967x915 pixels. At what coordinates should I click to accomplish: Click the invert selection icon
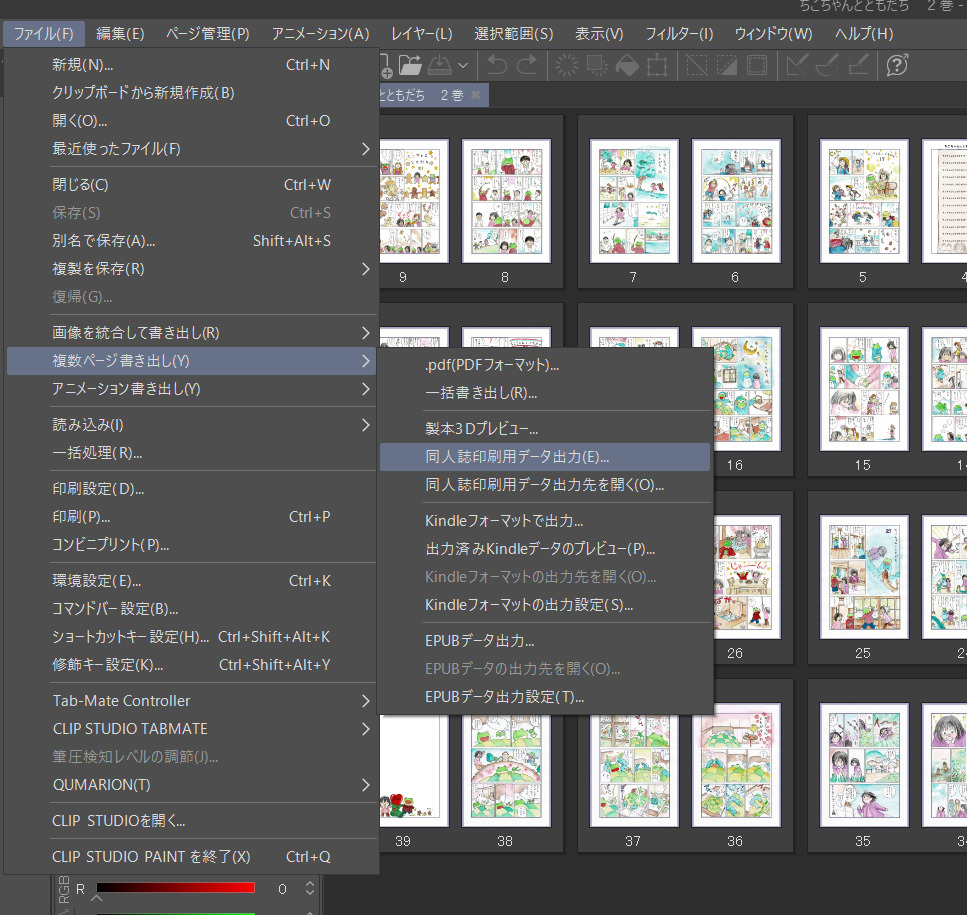(x=726, y=65)
